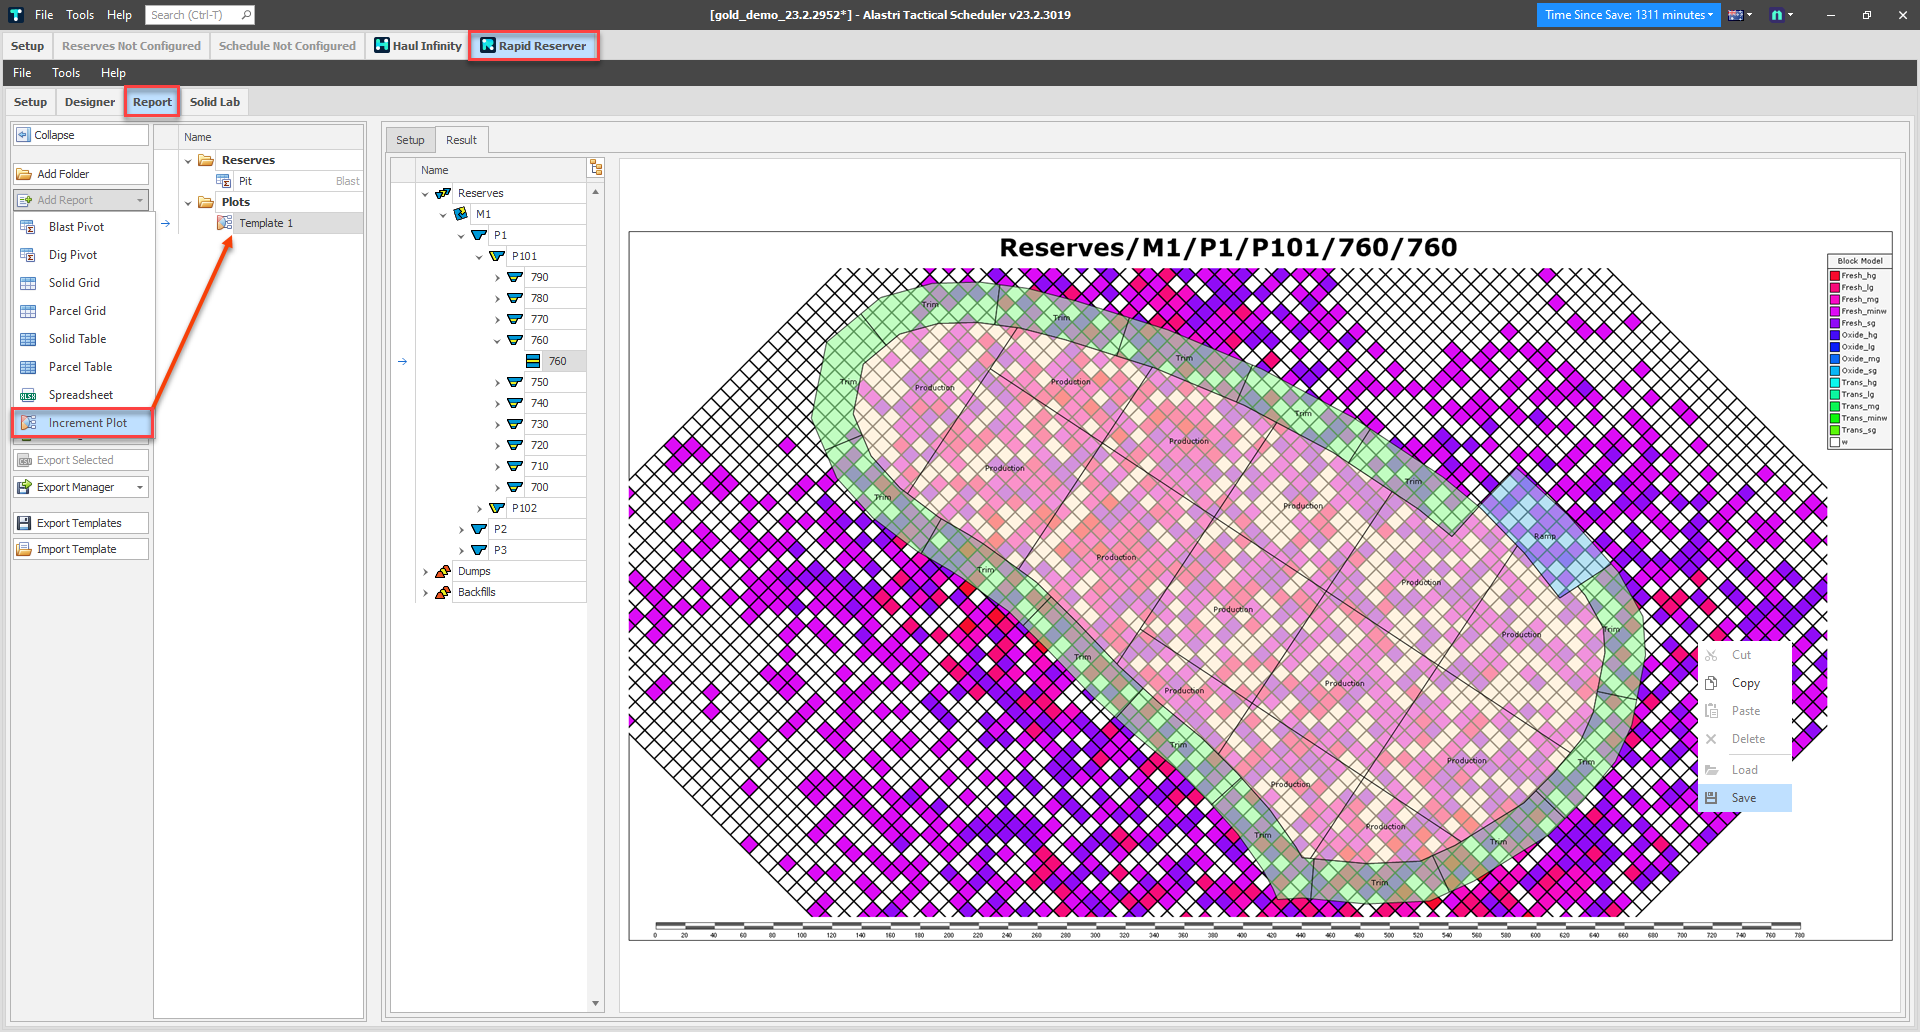The image size is (1920, 1032).
Task: Click the Export Templates icon
Action: coord(24,523)
